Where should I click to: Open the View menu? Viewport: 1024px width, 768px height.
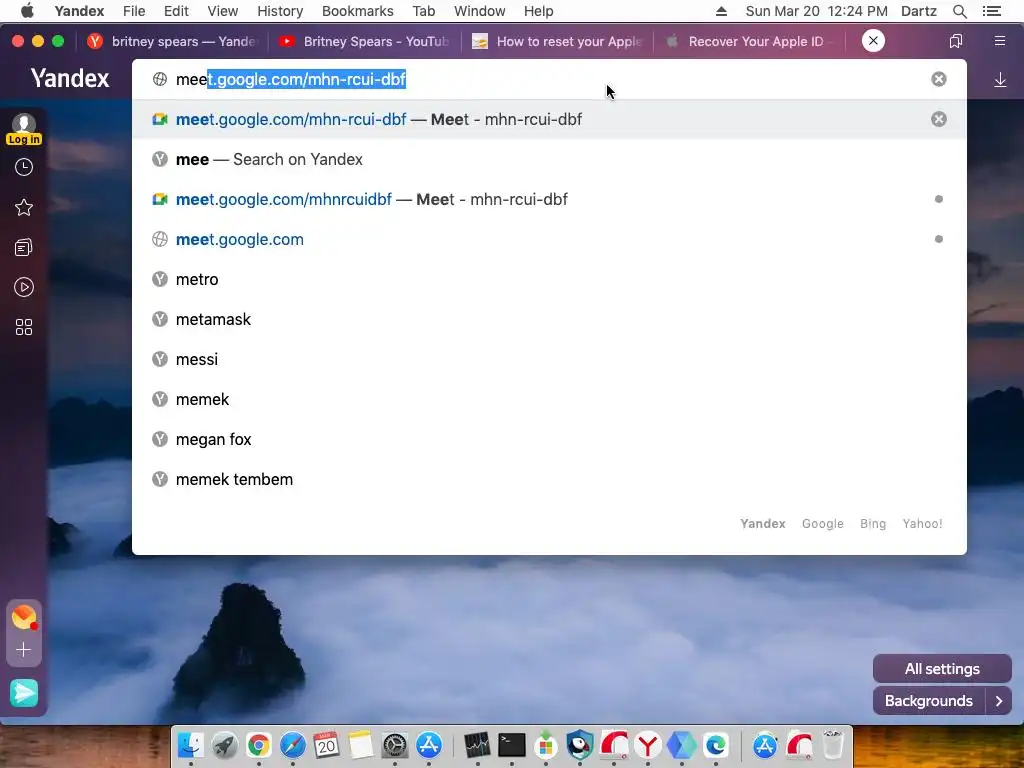tap(223, 11)
